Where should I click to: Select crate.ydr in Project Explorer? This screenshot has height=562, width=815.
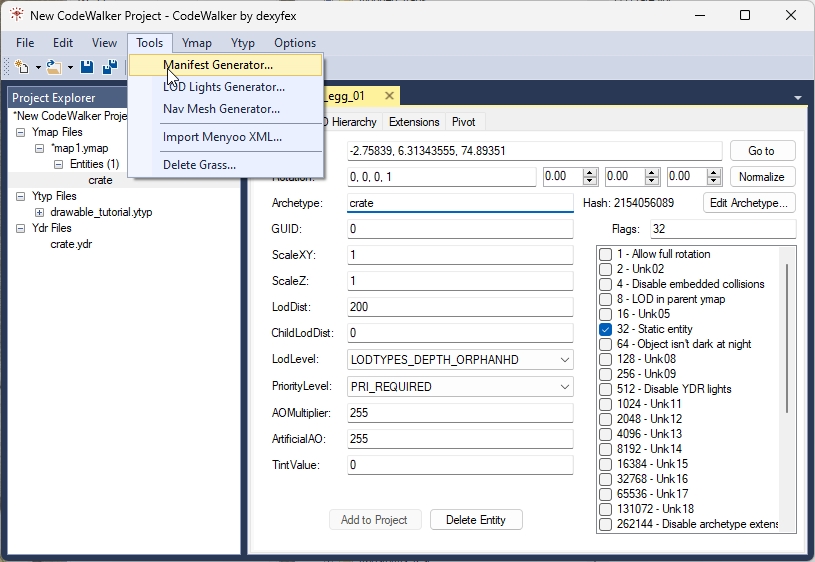[x=71, y=244]
